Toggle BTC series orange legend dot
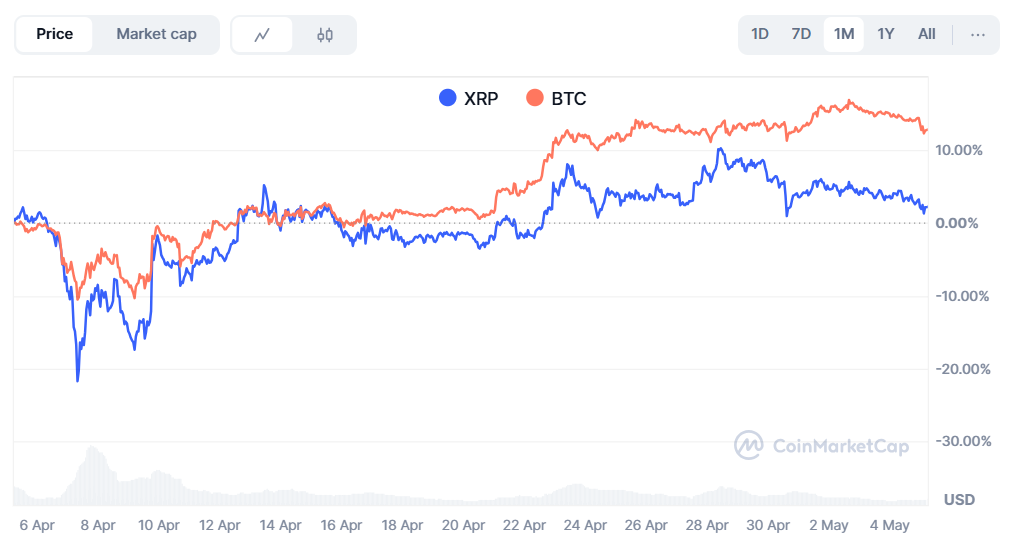The width and height of the screenshot is (1012, 557). [535, 98]
